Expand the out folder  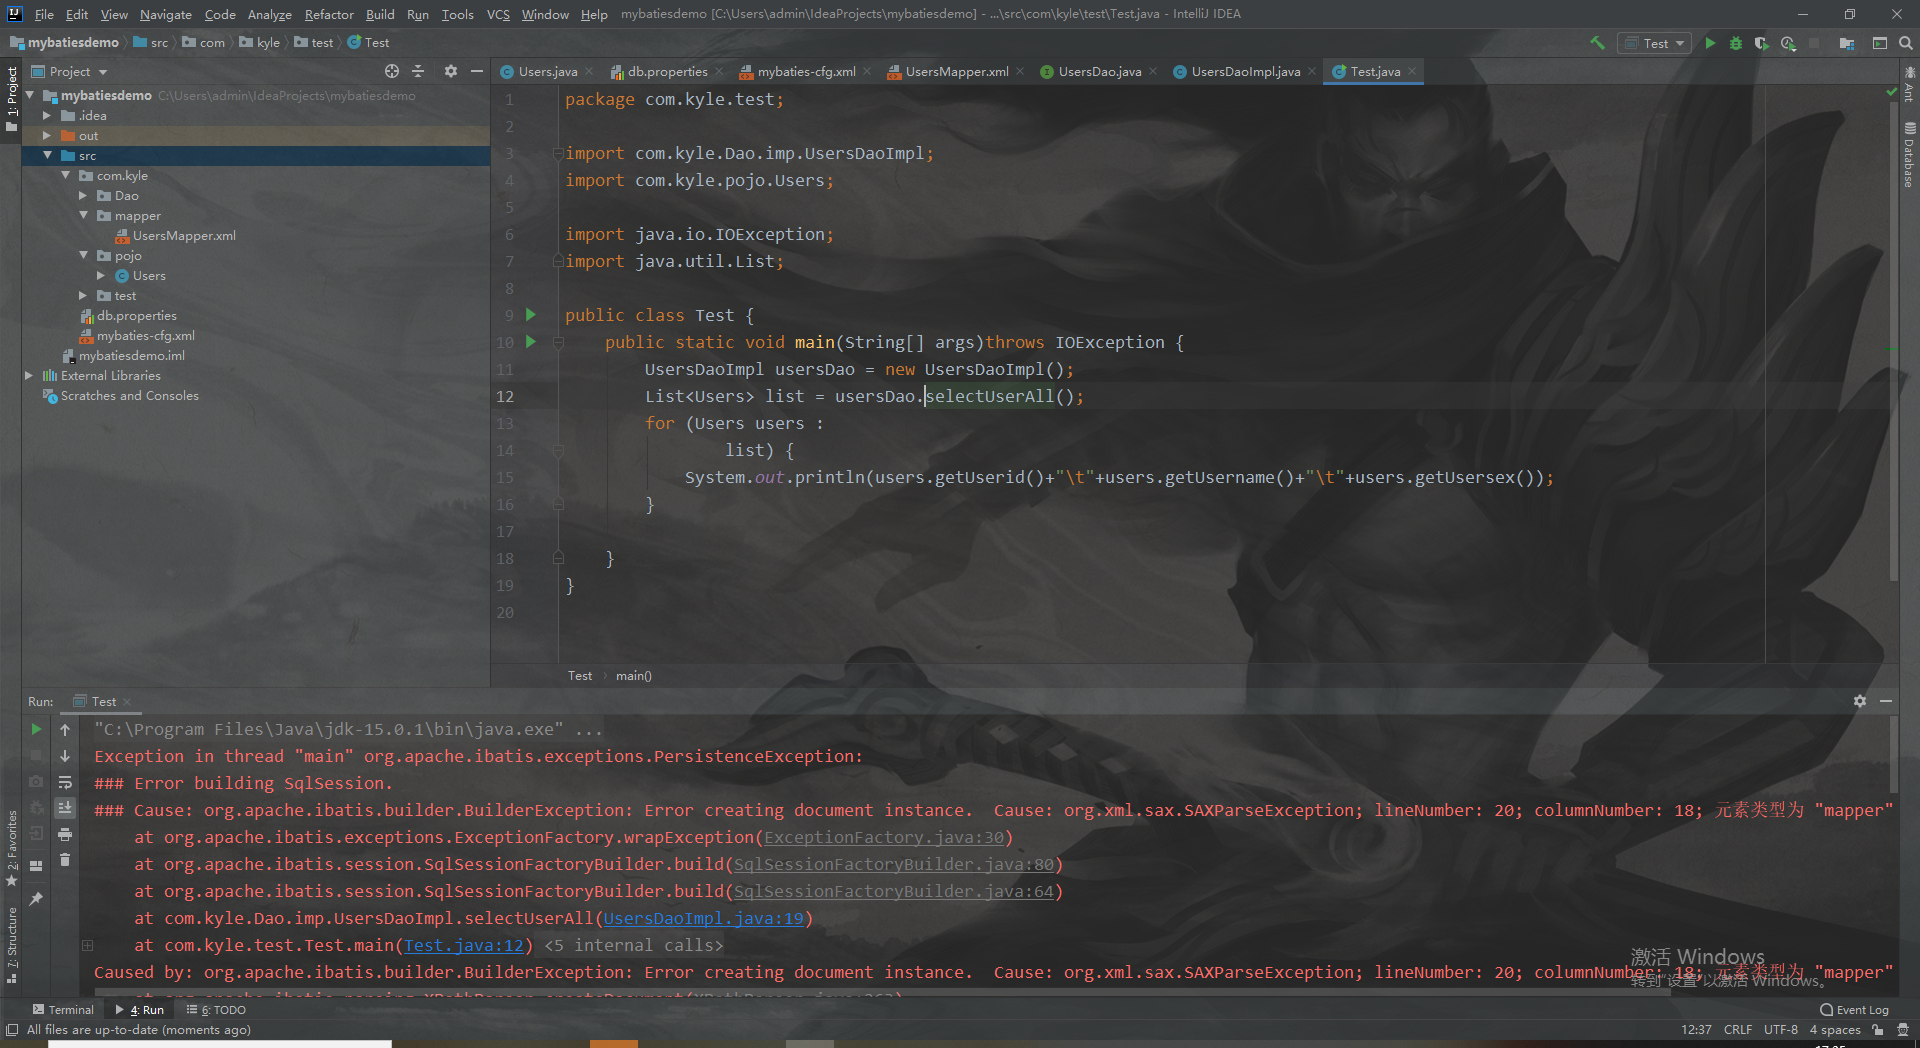47,136
